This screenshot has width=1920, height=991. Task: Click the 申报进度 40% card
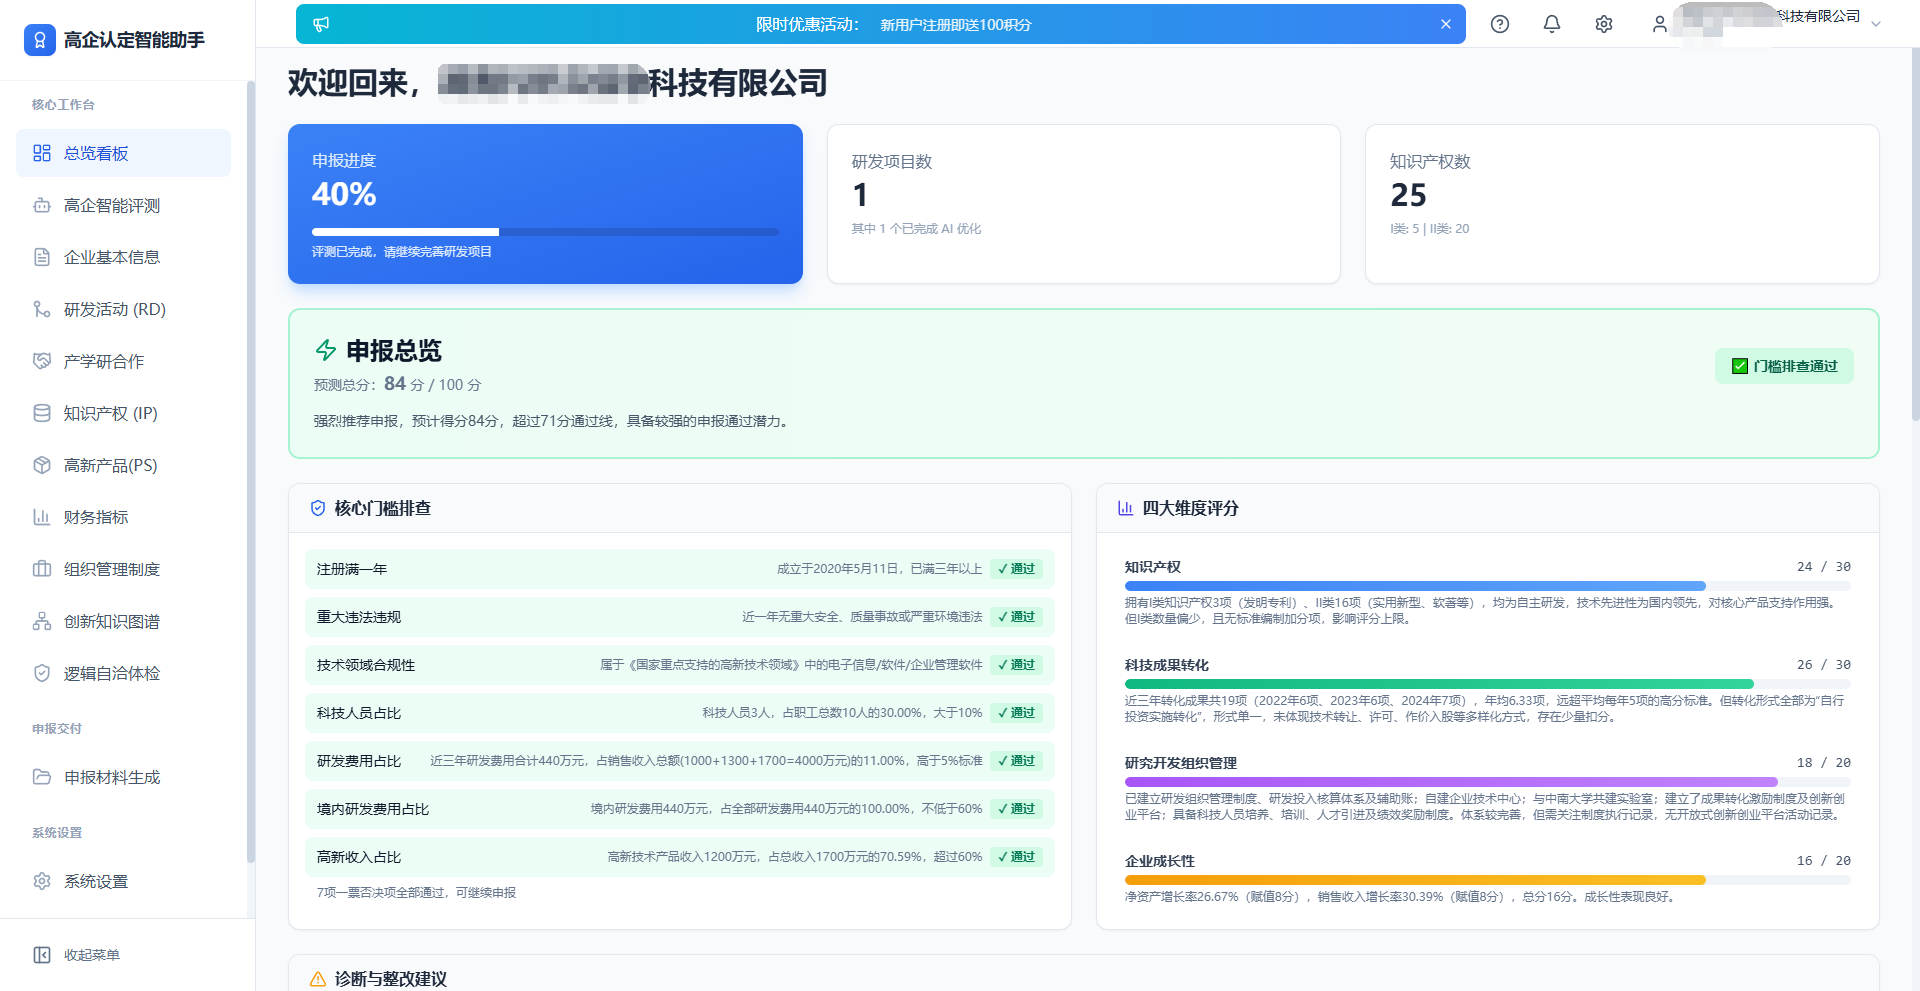[545, 204]
